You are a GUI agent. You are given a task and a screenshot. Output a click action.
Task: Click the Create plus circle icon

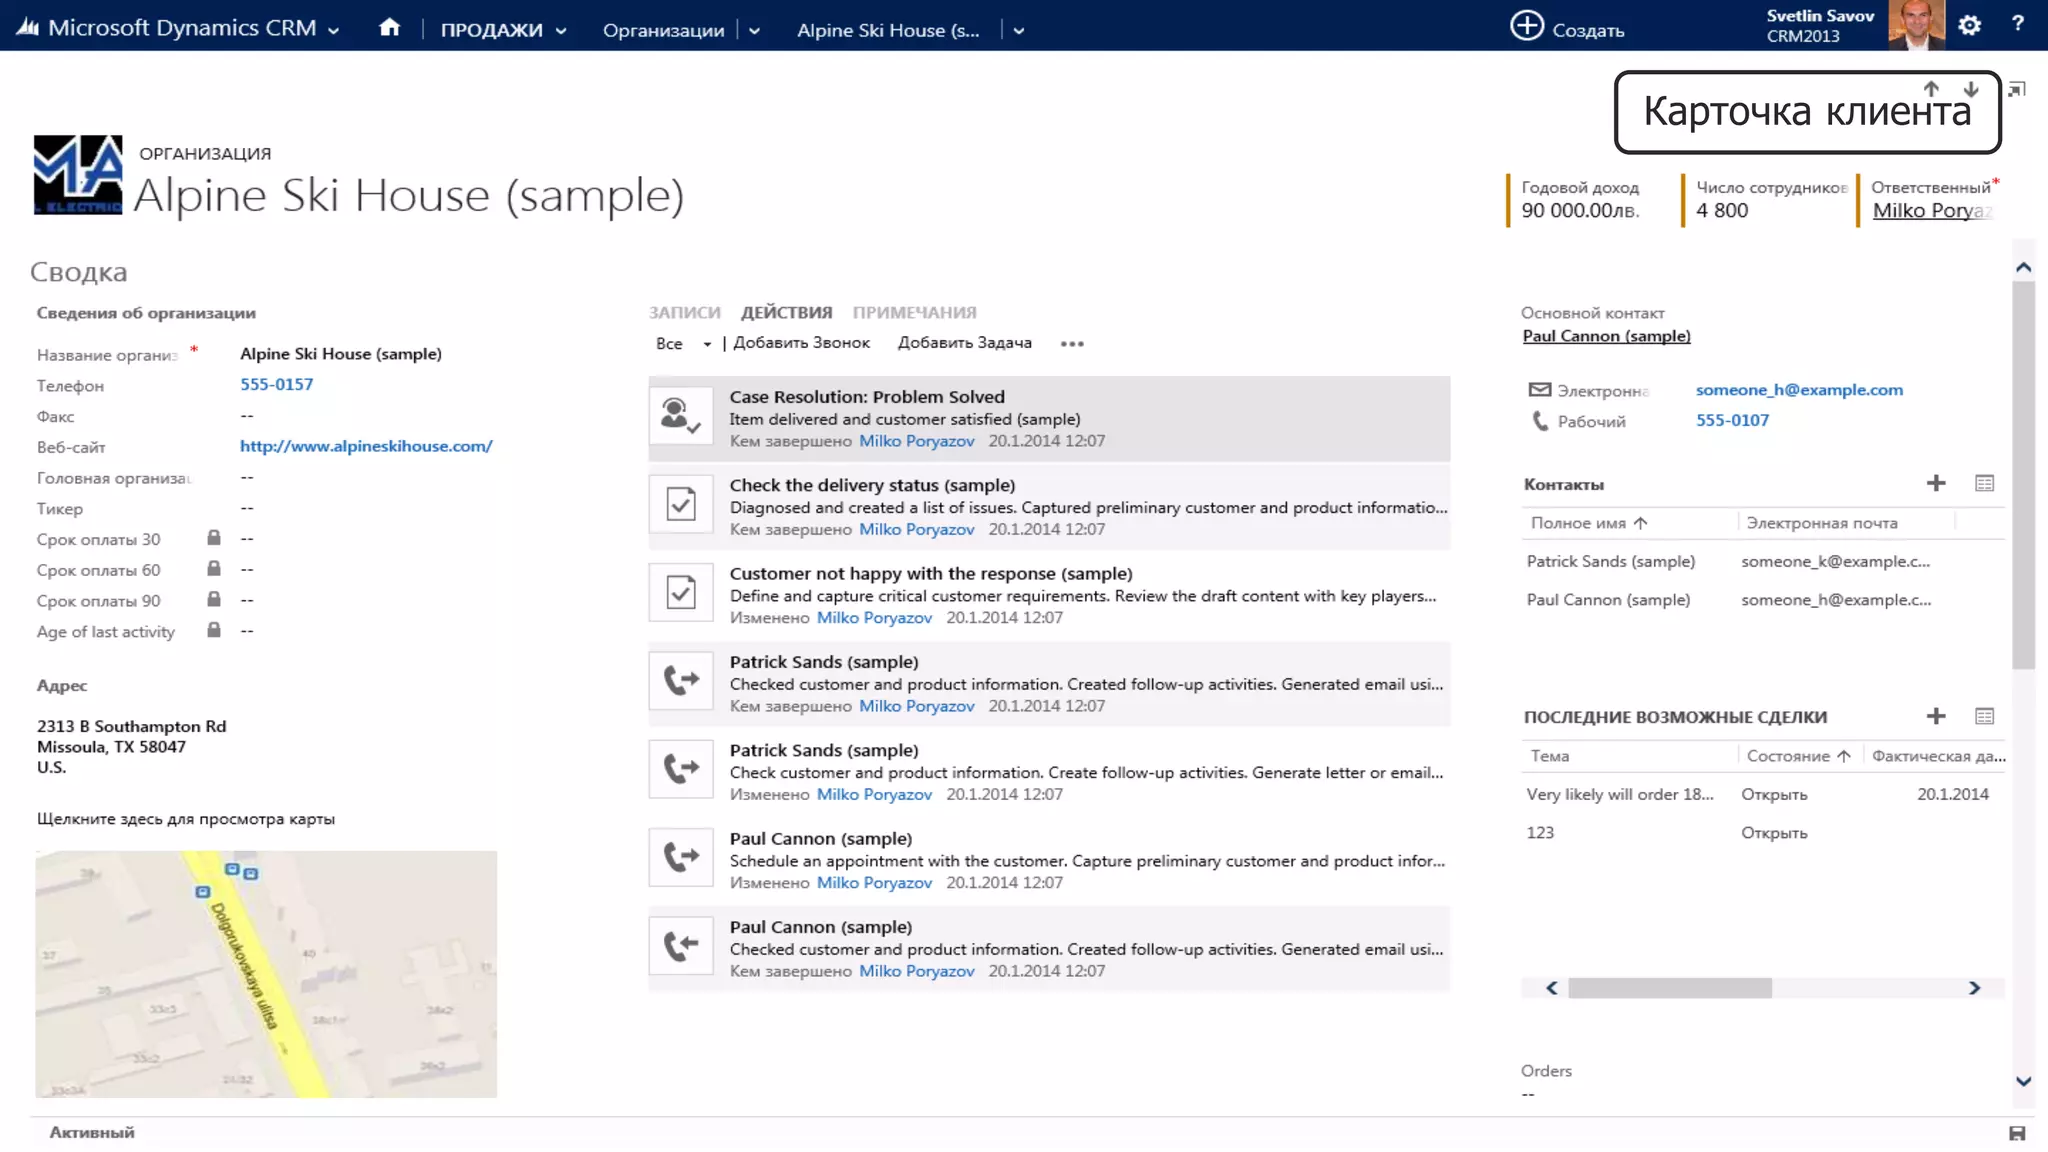point(1526,26)
